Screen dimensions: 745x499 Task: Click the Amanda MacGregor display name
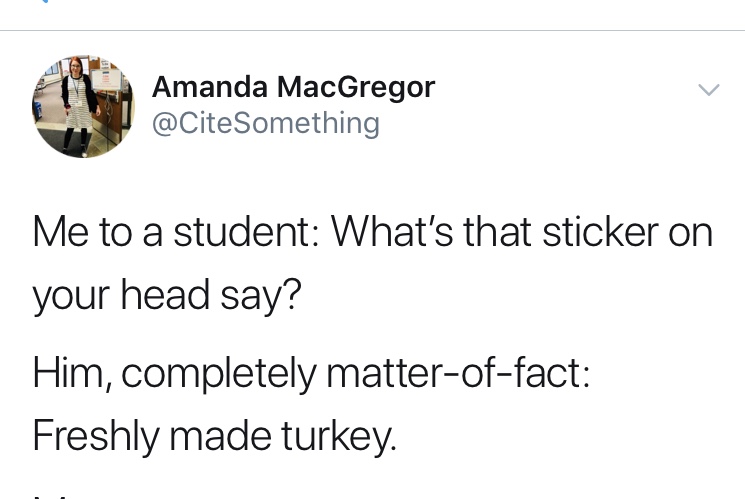coord(293,87)
